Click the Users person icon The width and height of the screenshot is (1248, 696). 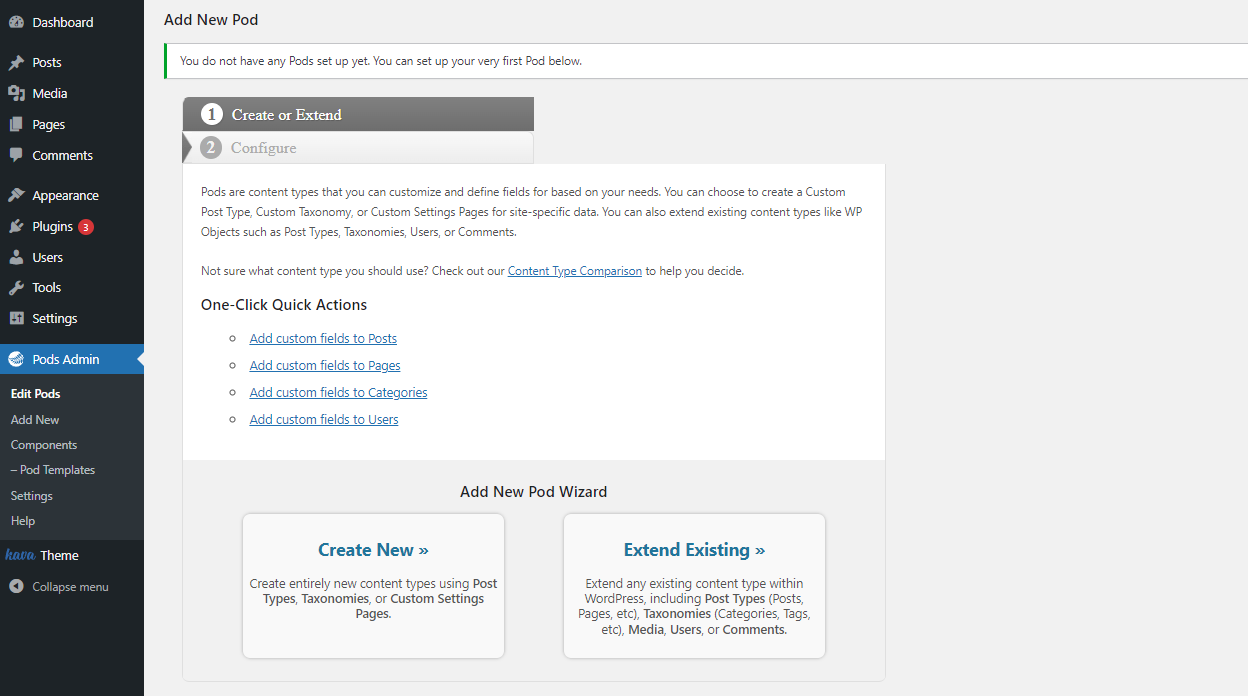16,257
